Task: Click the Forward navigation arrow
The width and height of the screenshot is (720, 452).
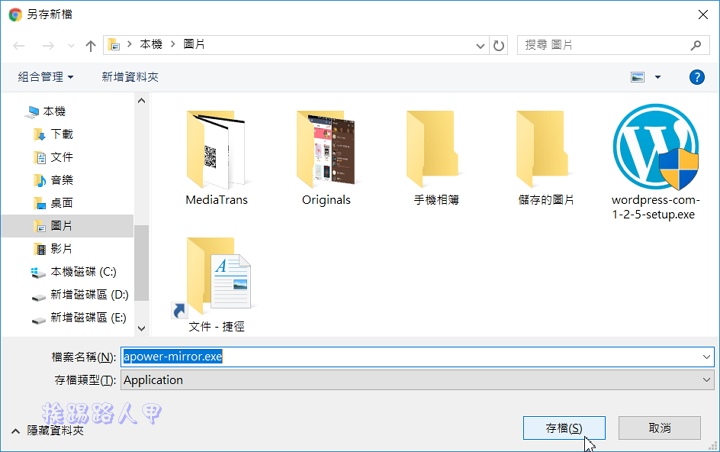Action: pyautogui.click(x=48, y=45)
